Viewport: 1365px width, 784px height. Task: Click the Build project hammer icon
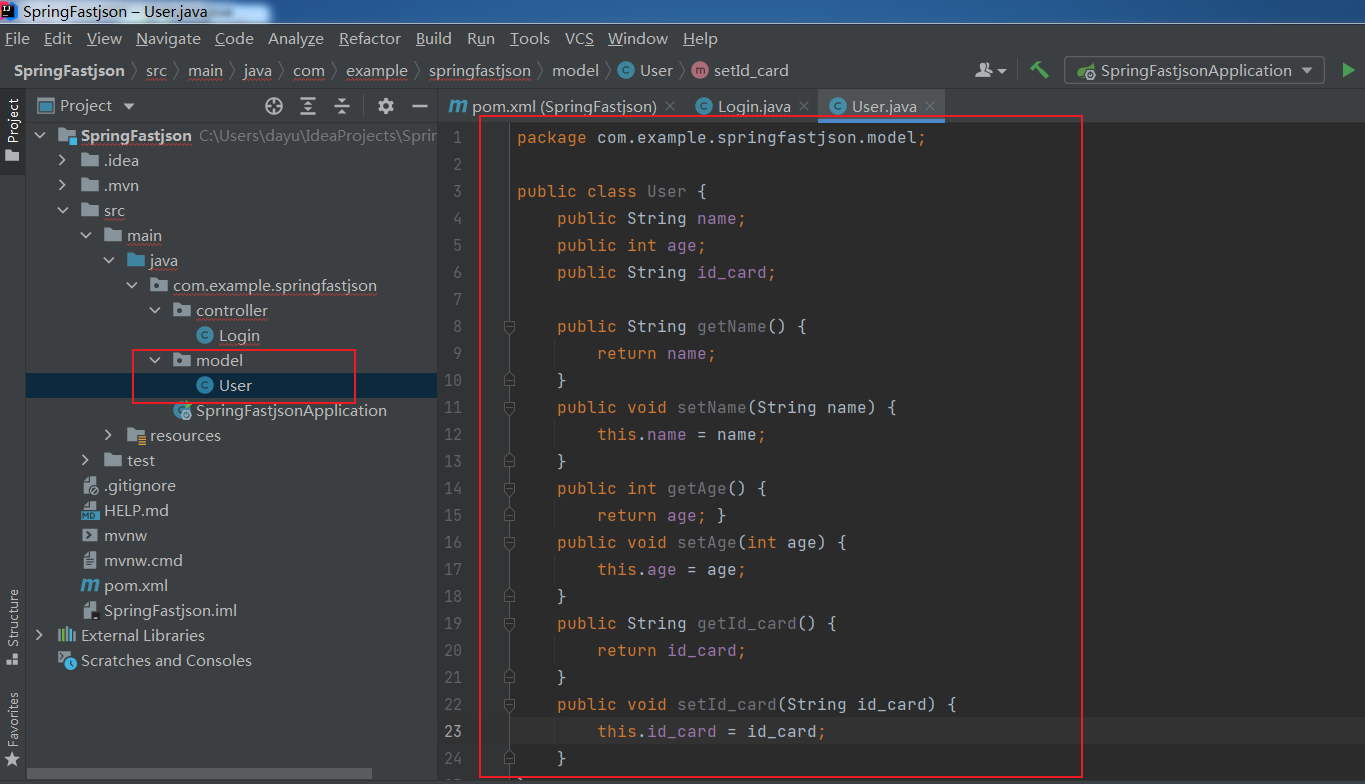tap(1040, 70)
